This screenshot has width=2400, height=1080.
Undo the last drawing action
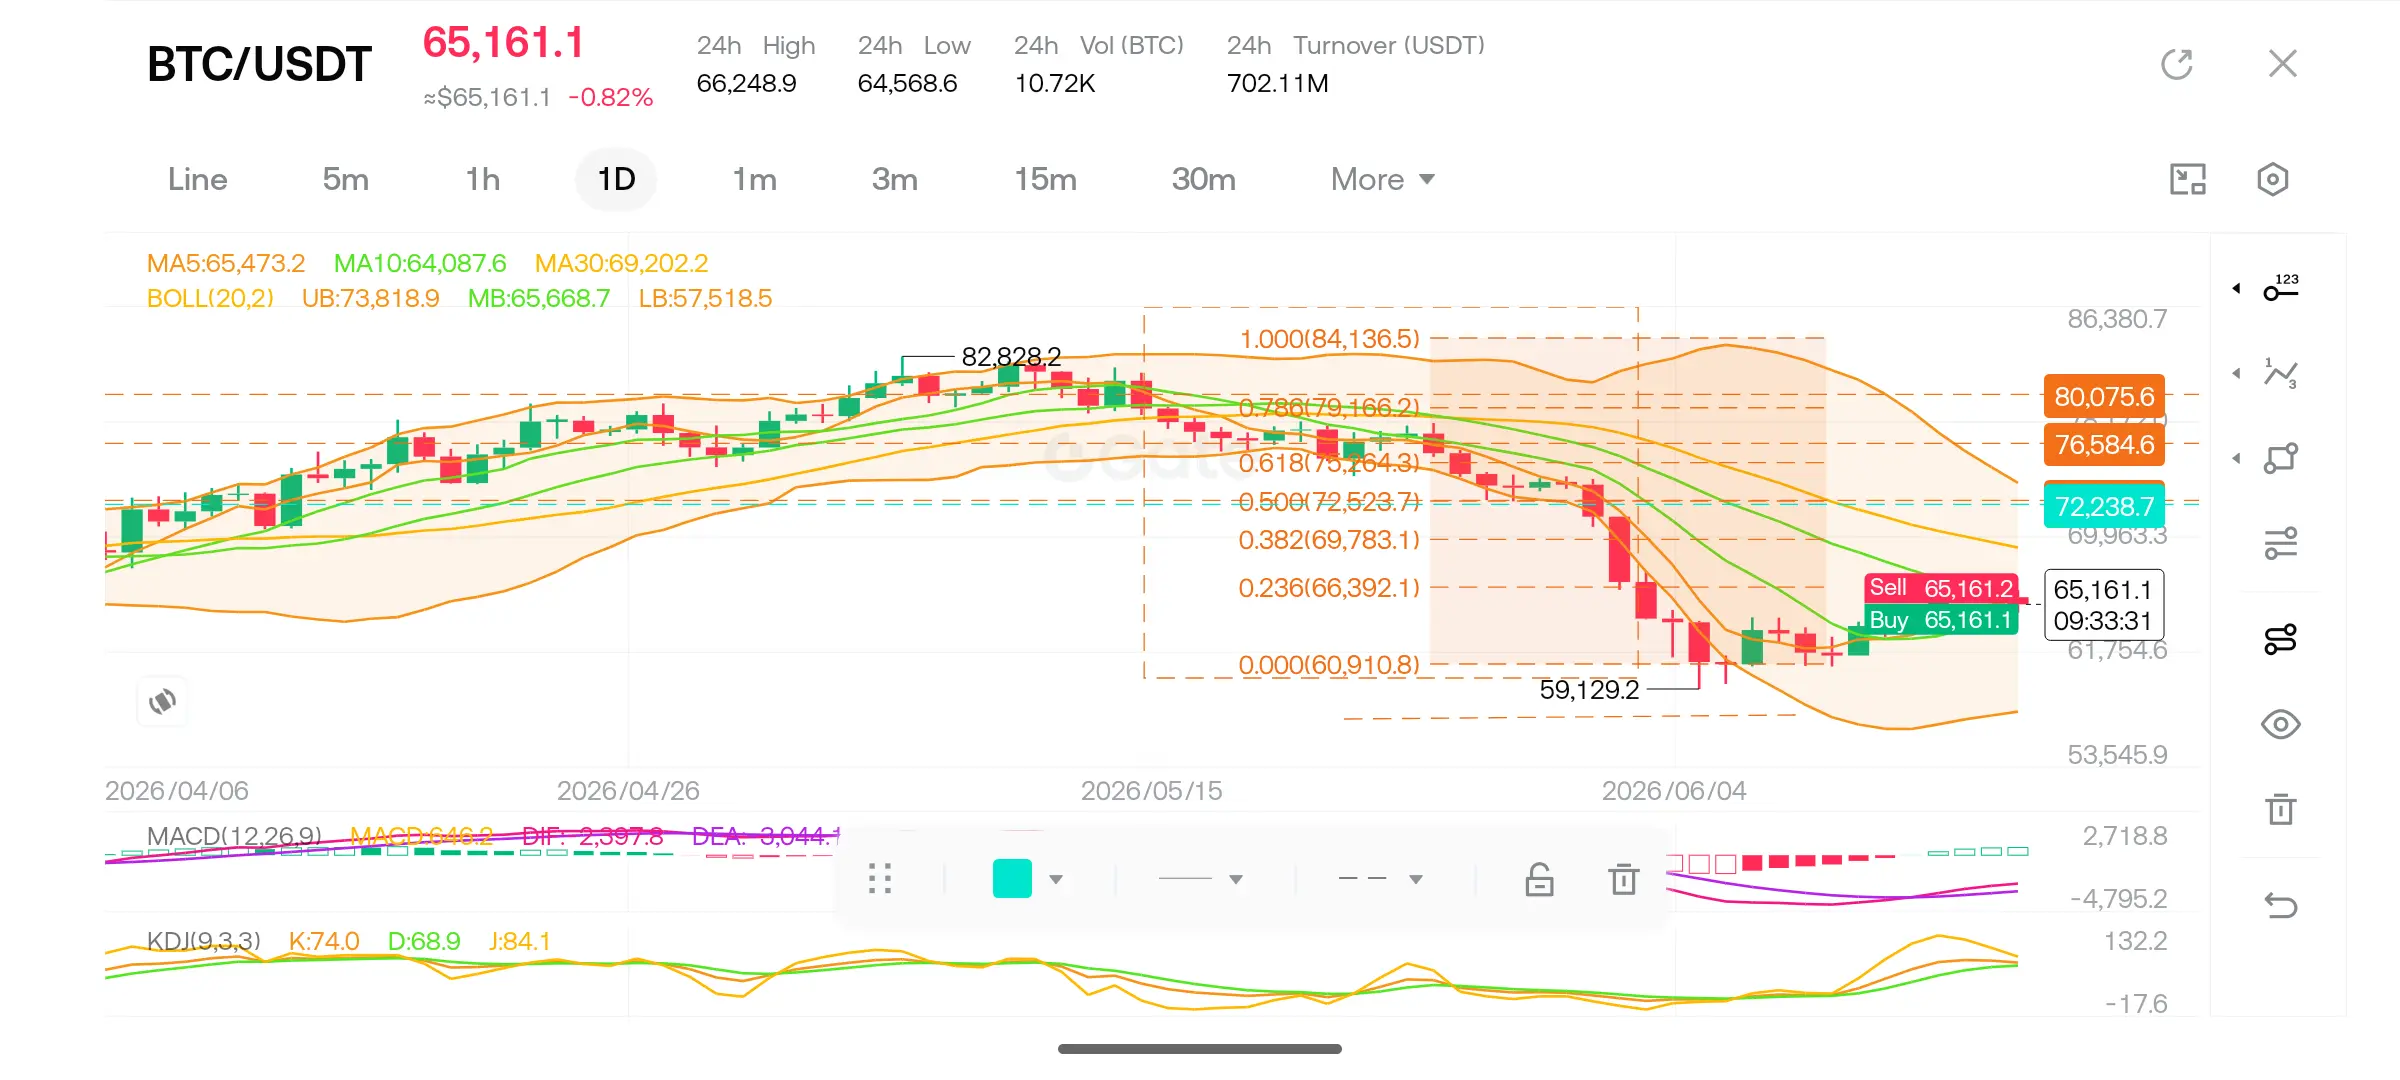(2281, 906)
